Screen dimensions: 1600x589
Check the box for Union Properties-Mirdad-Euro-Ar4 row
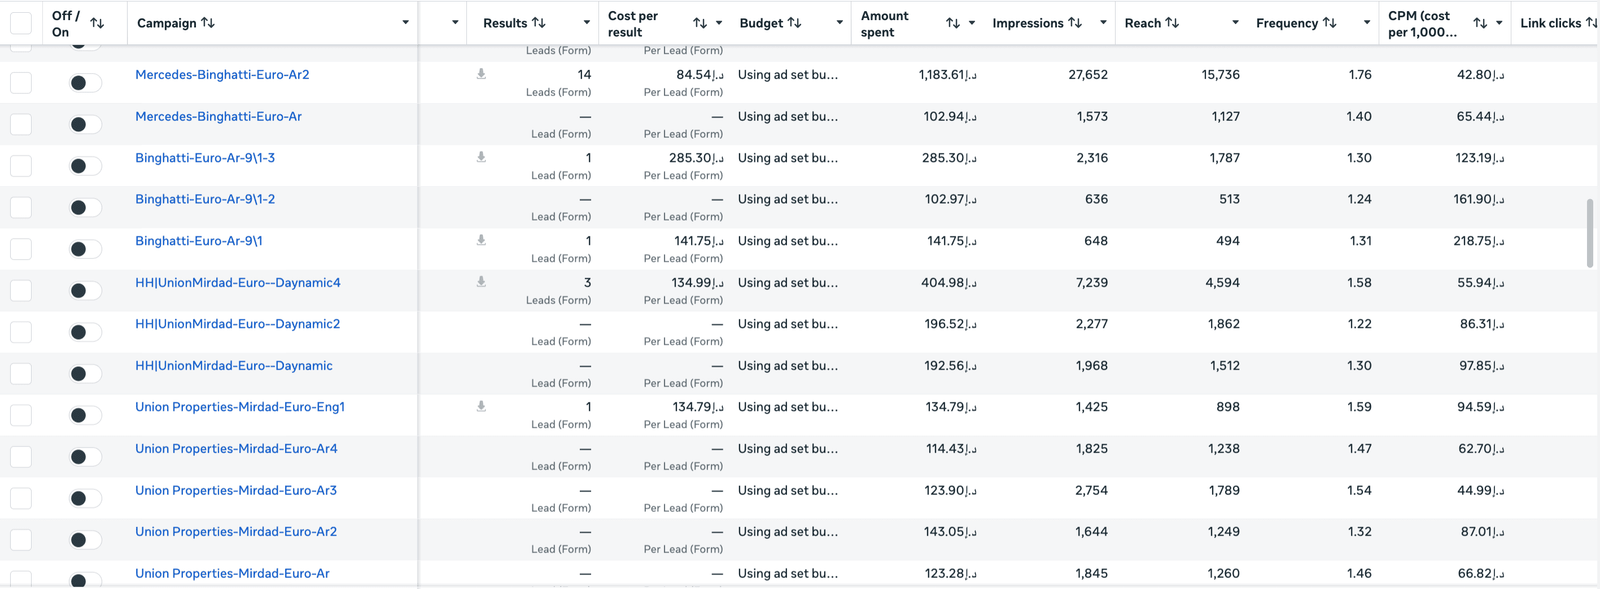[x=21, y=457]
